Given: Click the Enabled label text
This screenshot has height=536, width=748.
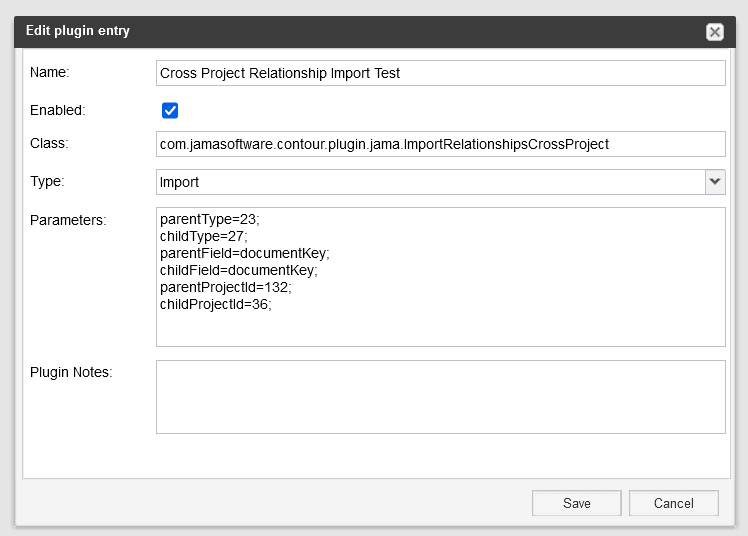Looking at the screenshot, I should click(58, 110).
